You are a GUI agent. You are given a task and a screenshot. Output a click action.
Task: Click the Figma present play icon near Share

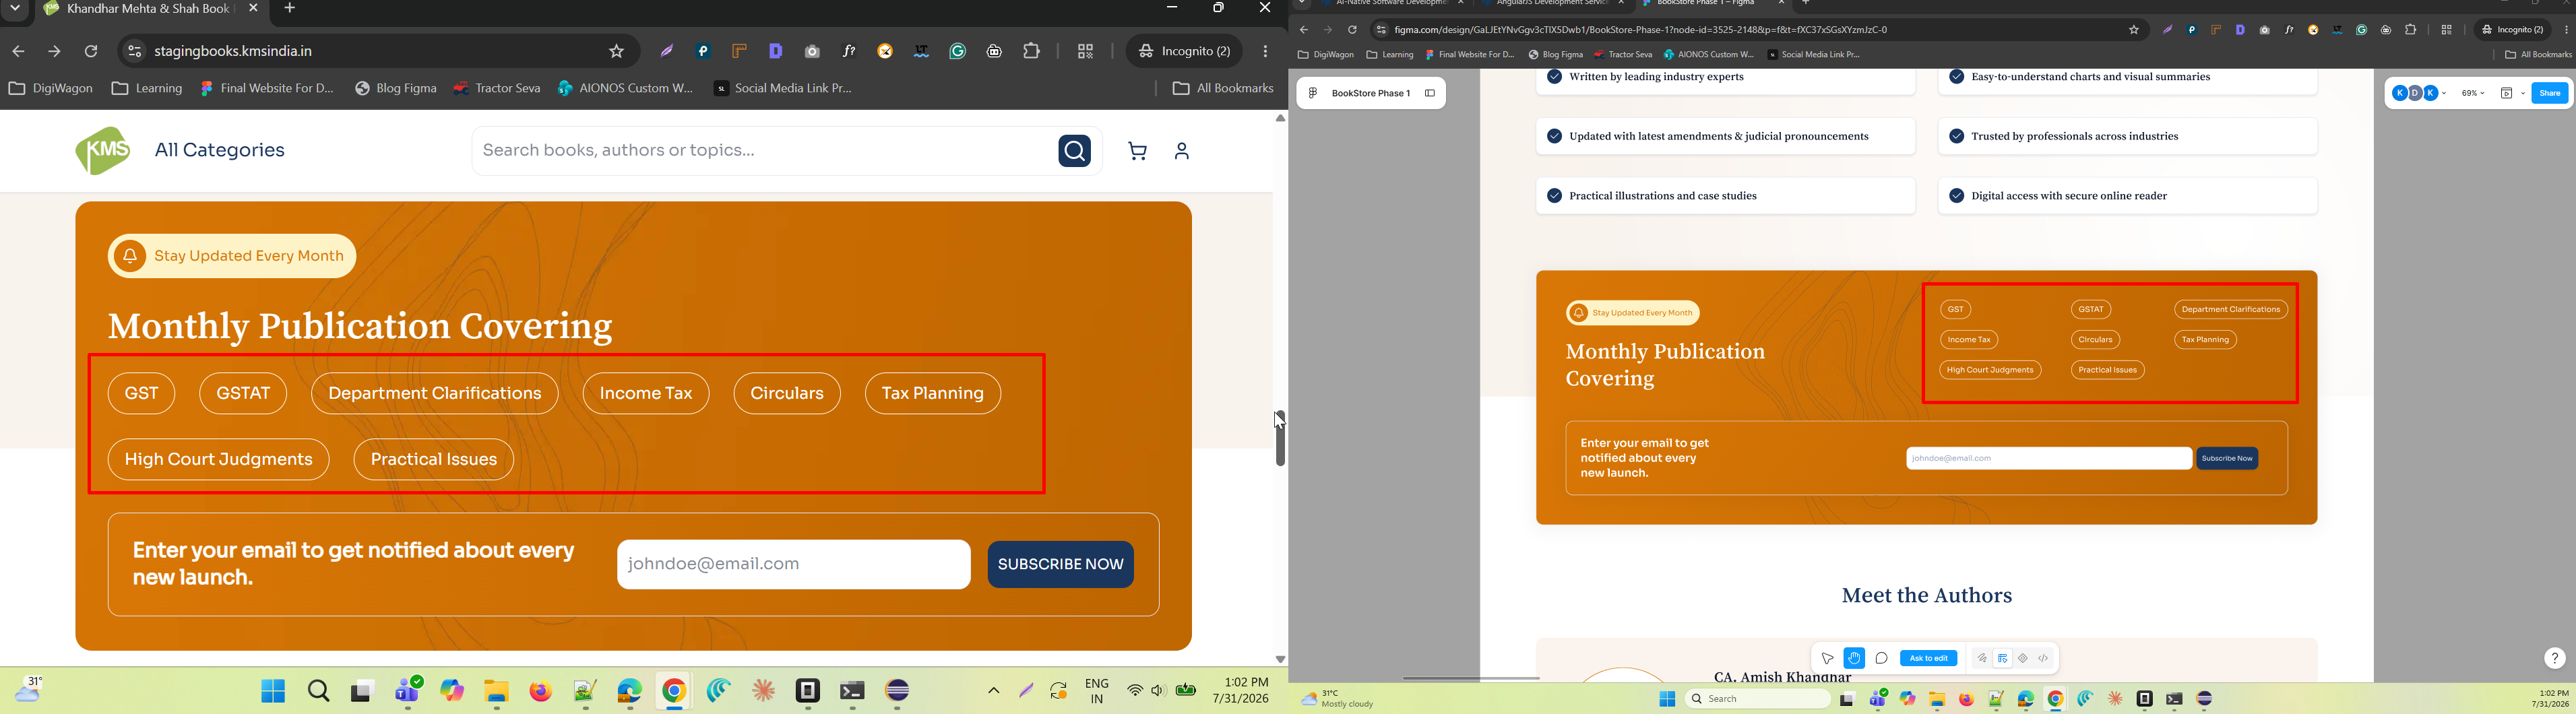[x=2507, y=93]
